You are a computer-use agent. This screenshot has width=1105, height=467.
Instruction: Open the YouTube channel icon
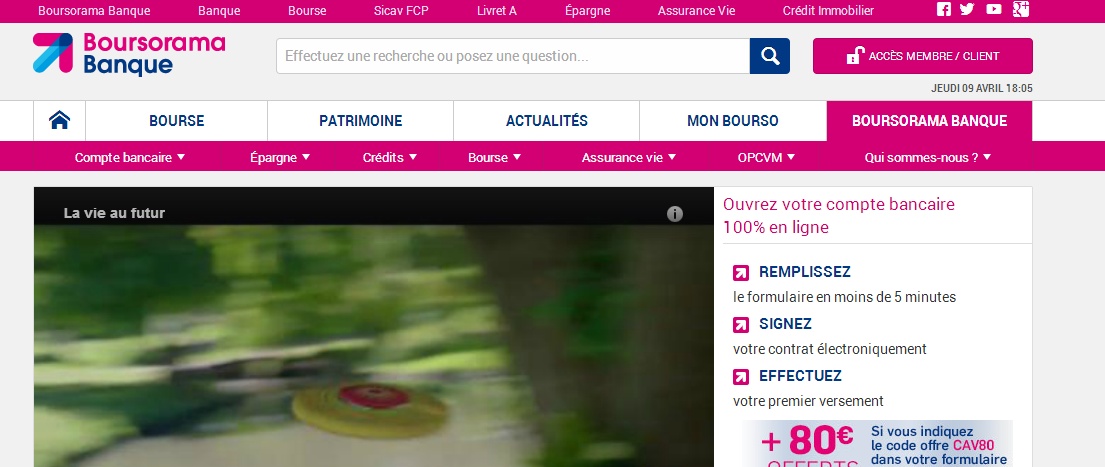(x=994, y=9)
